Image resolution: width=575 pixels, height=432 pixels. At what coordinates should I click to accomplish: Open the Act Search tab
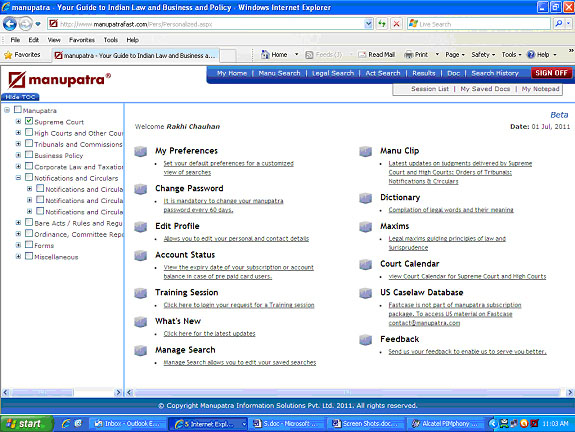tap(382, 73)
